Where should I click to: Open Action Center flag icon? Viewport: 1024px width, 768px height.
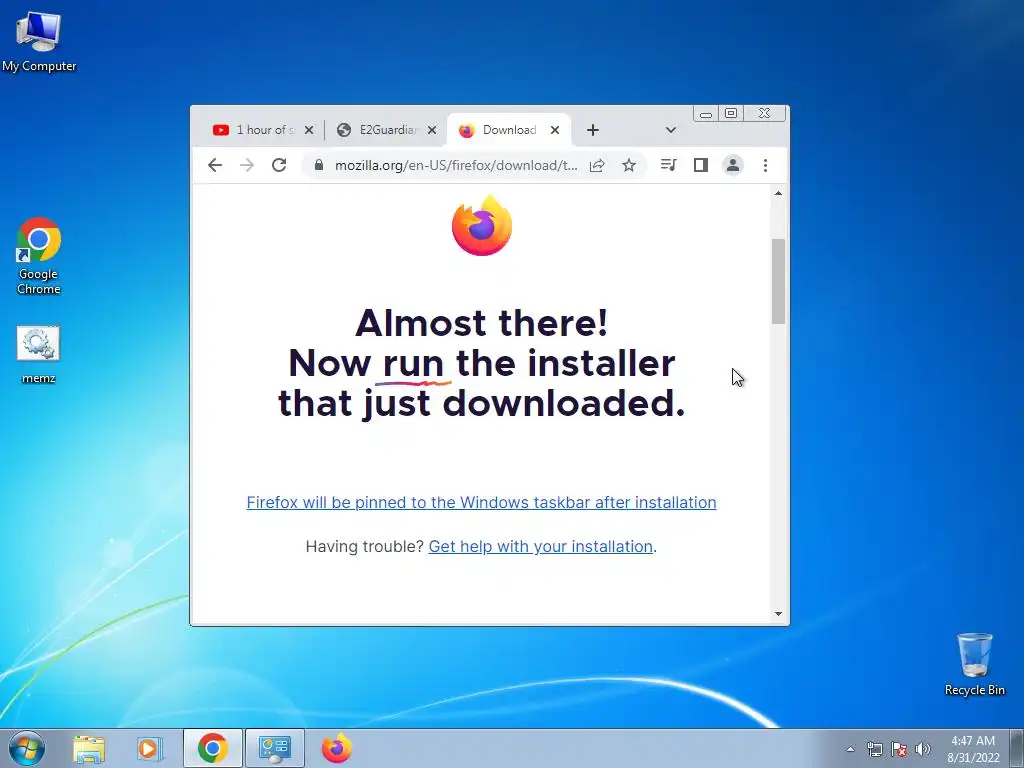899,749
